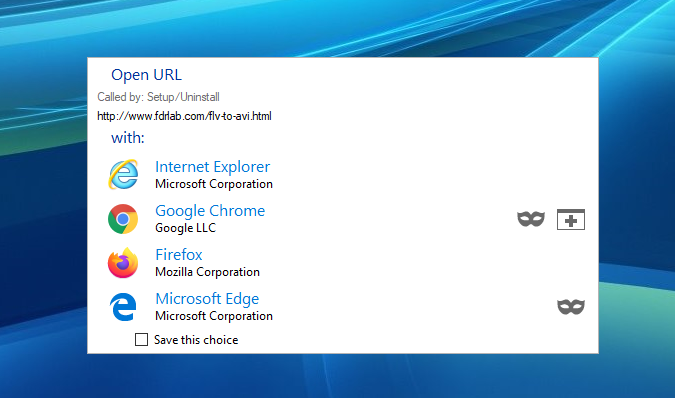Click Microsoft Corporation under Internet Explorer
This screenshot has width=675, height=398.
pos(214,184)
